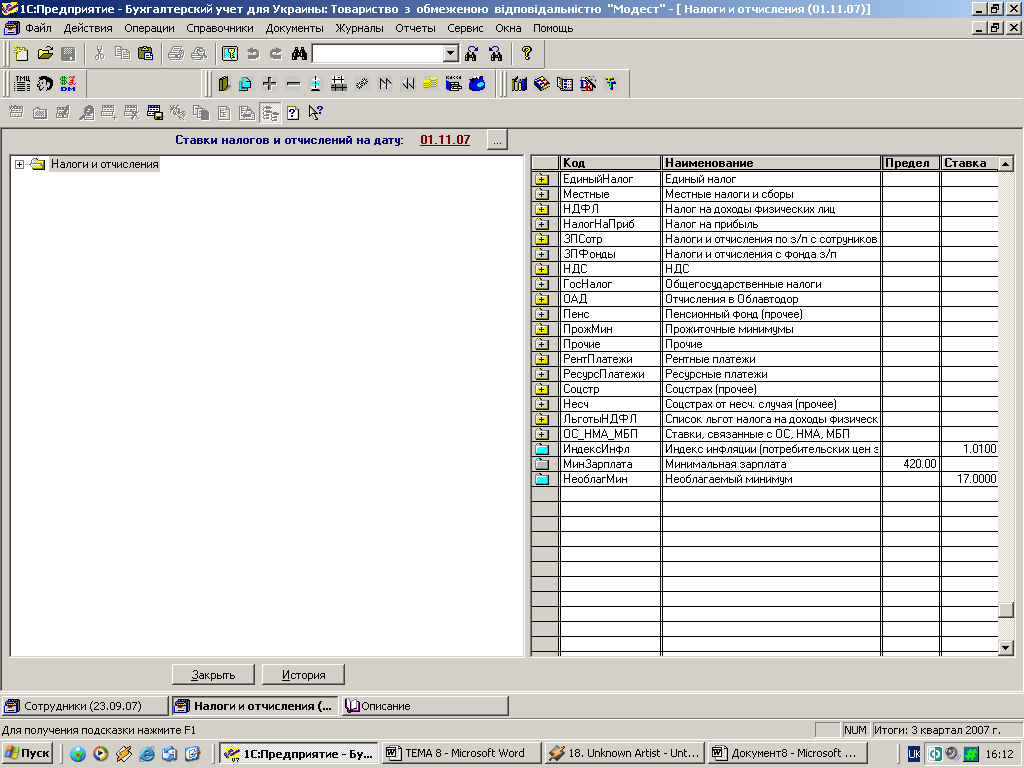Click the Ставка column header
The width and height of the screenshot is (1024, 768).
point(969,163)
